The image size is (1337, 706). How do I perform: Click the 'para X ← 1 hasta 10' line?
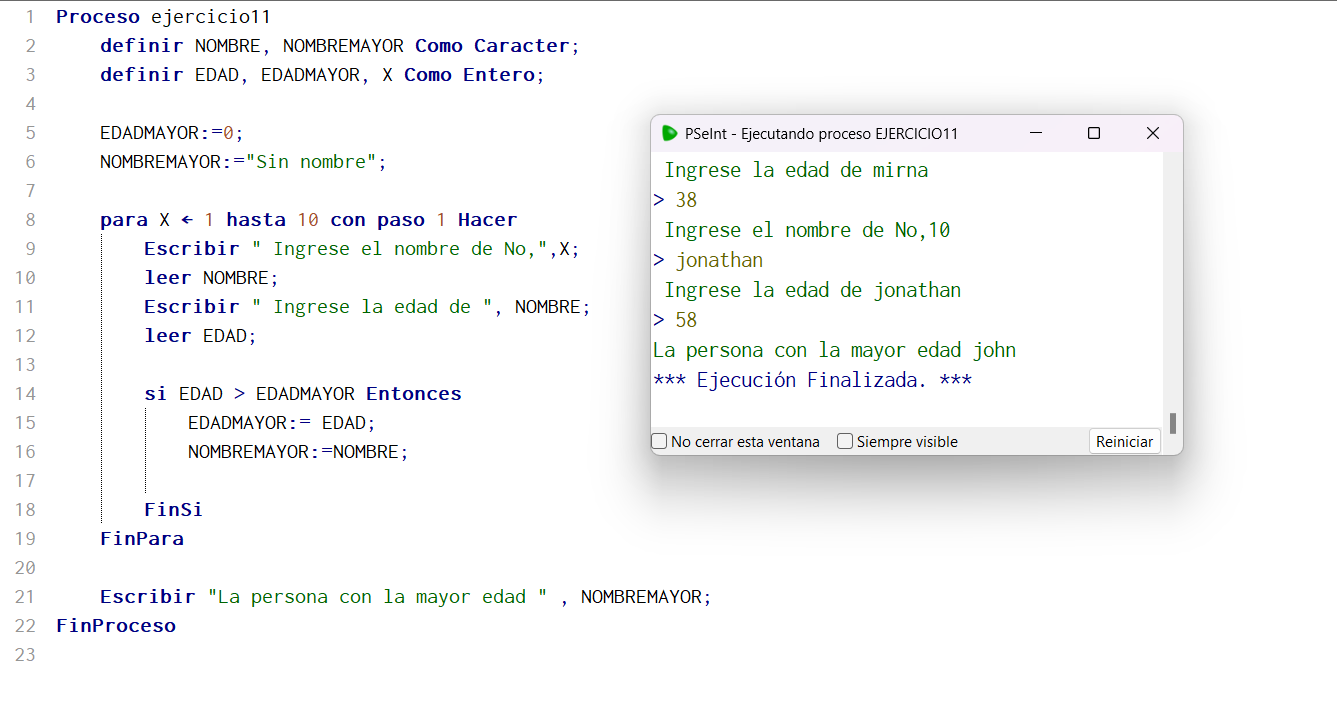point(309,220)
